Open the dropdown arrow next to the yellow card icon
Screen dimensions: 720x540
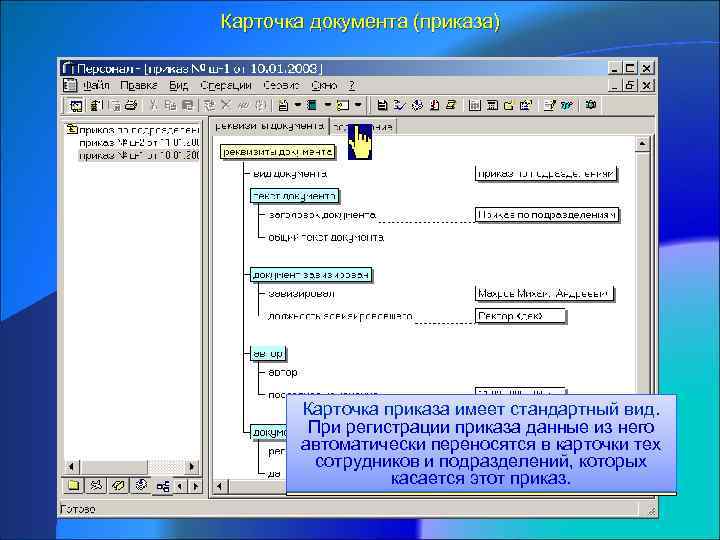358,106
